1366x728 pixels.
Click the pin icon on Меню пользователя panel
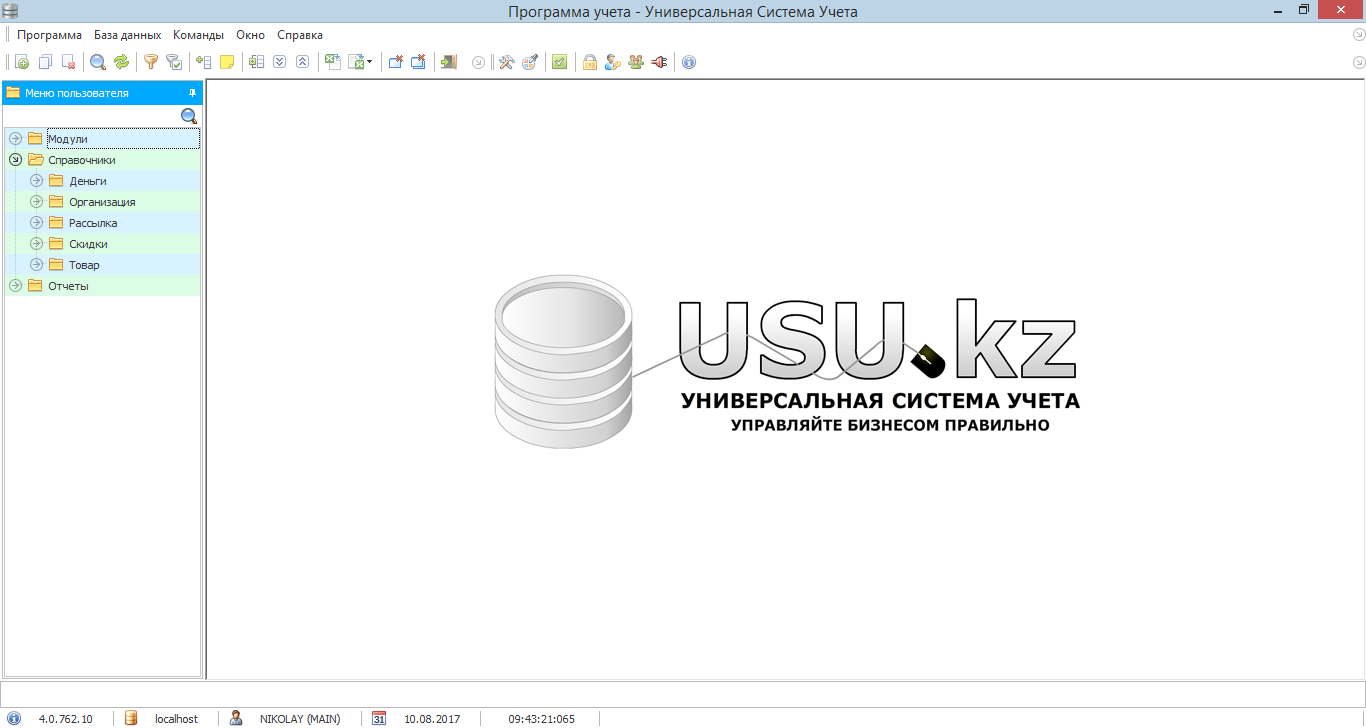[x=193, y=93]
